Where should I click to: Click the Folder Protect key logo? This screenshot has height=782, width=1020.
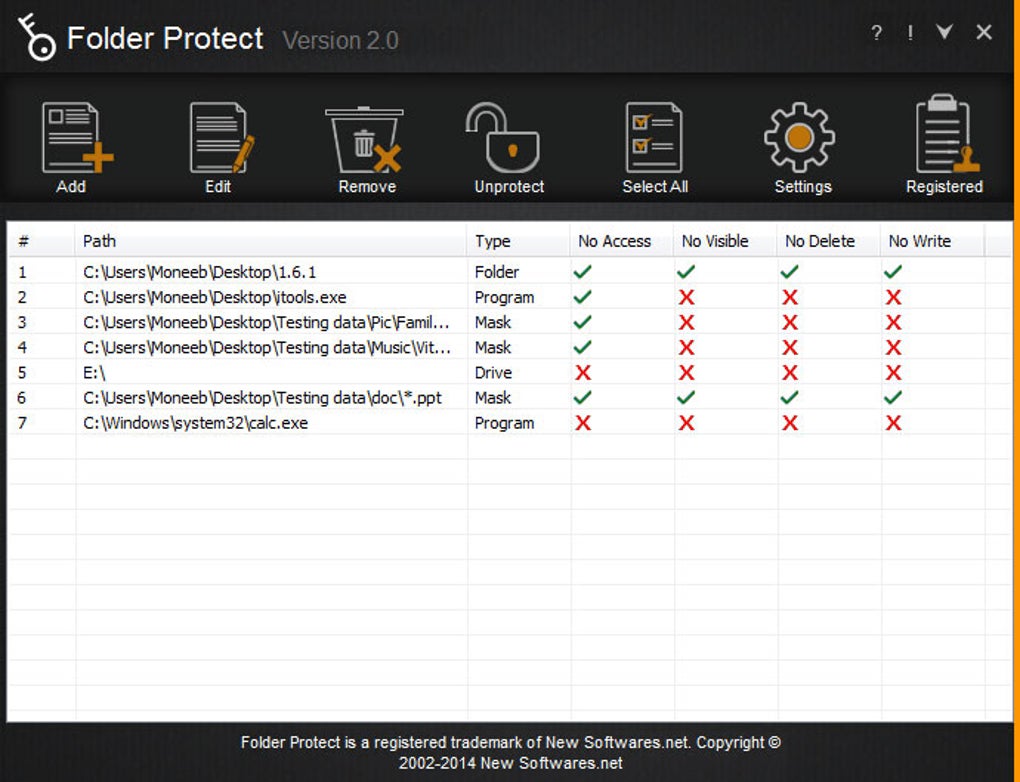pos(36,38)
